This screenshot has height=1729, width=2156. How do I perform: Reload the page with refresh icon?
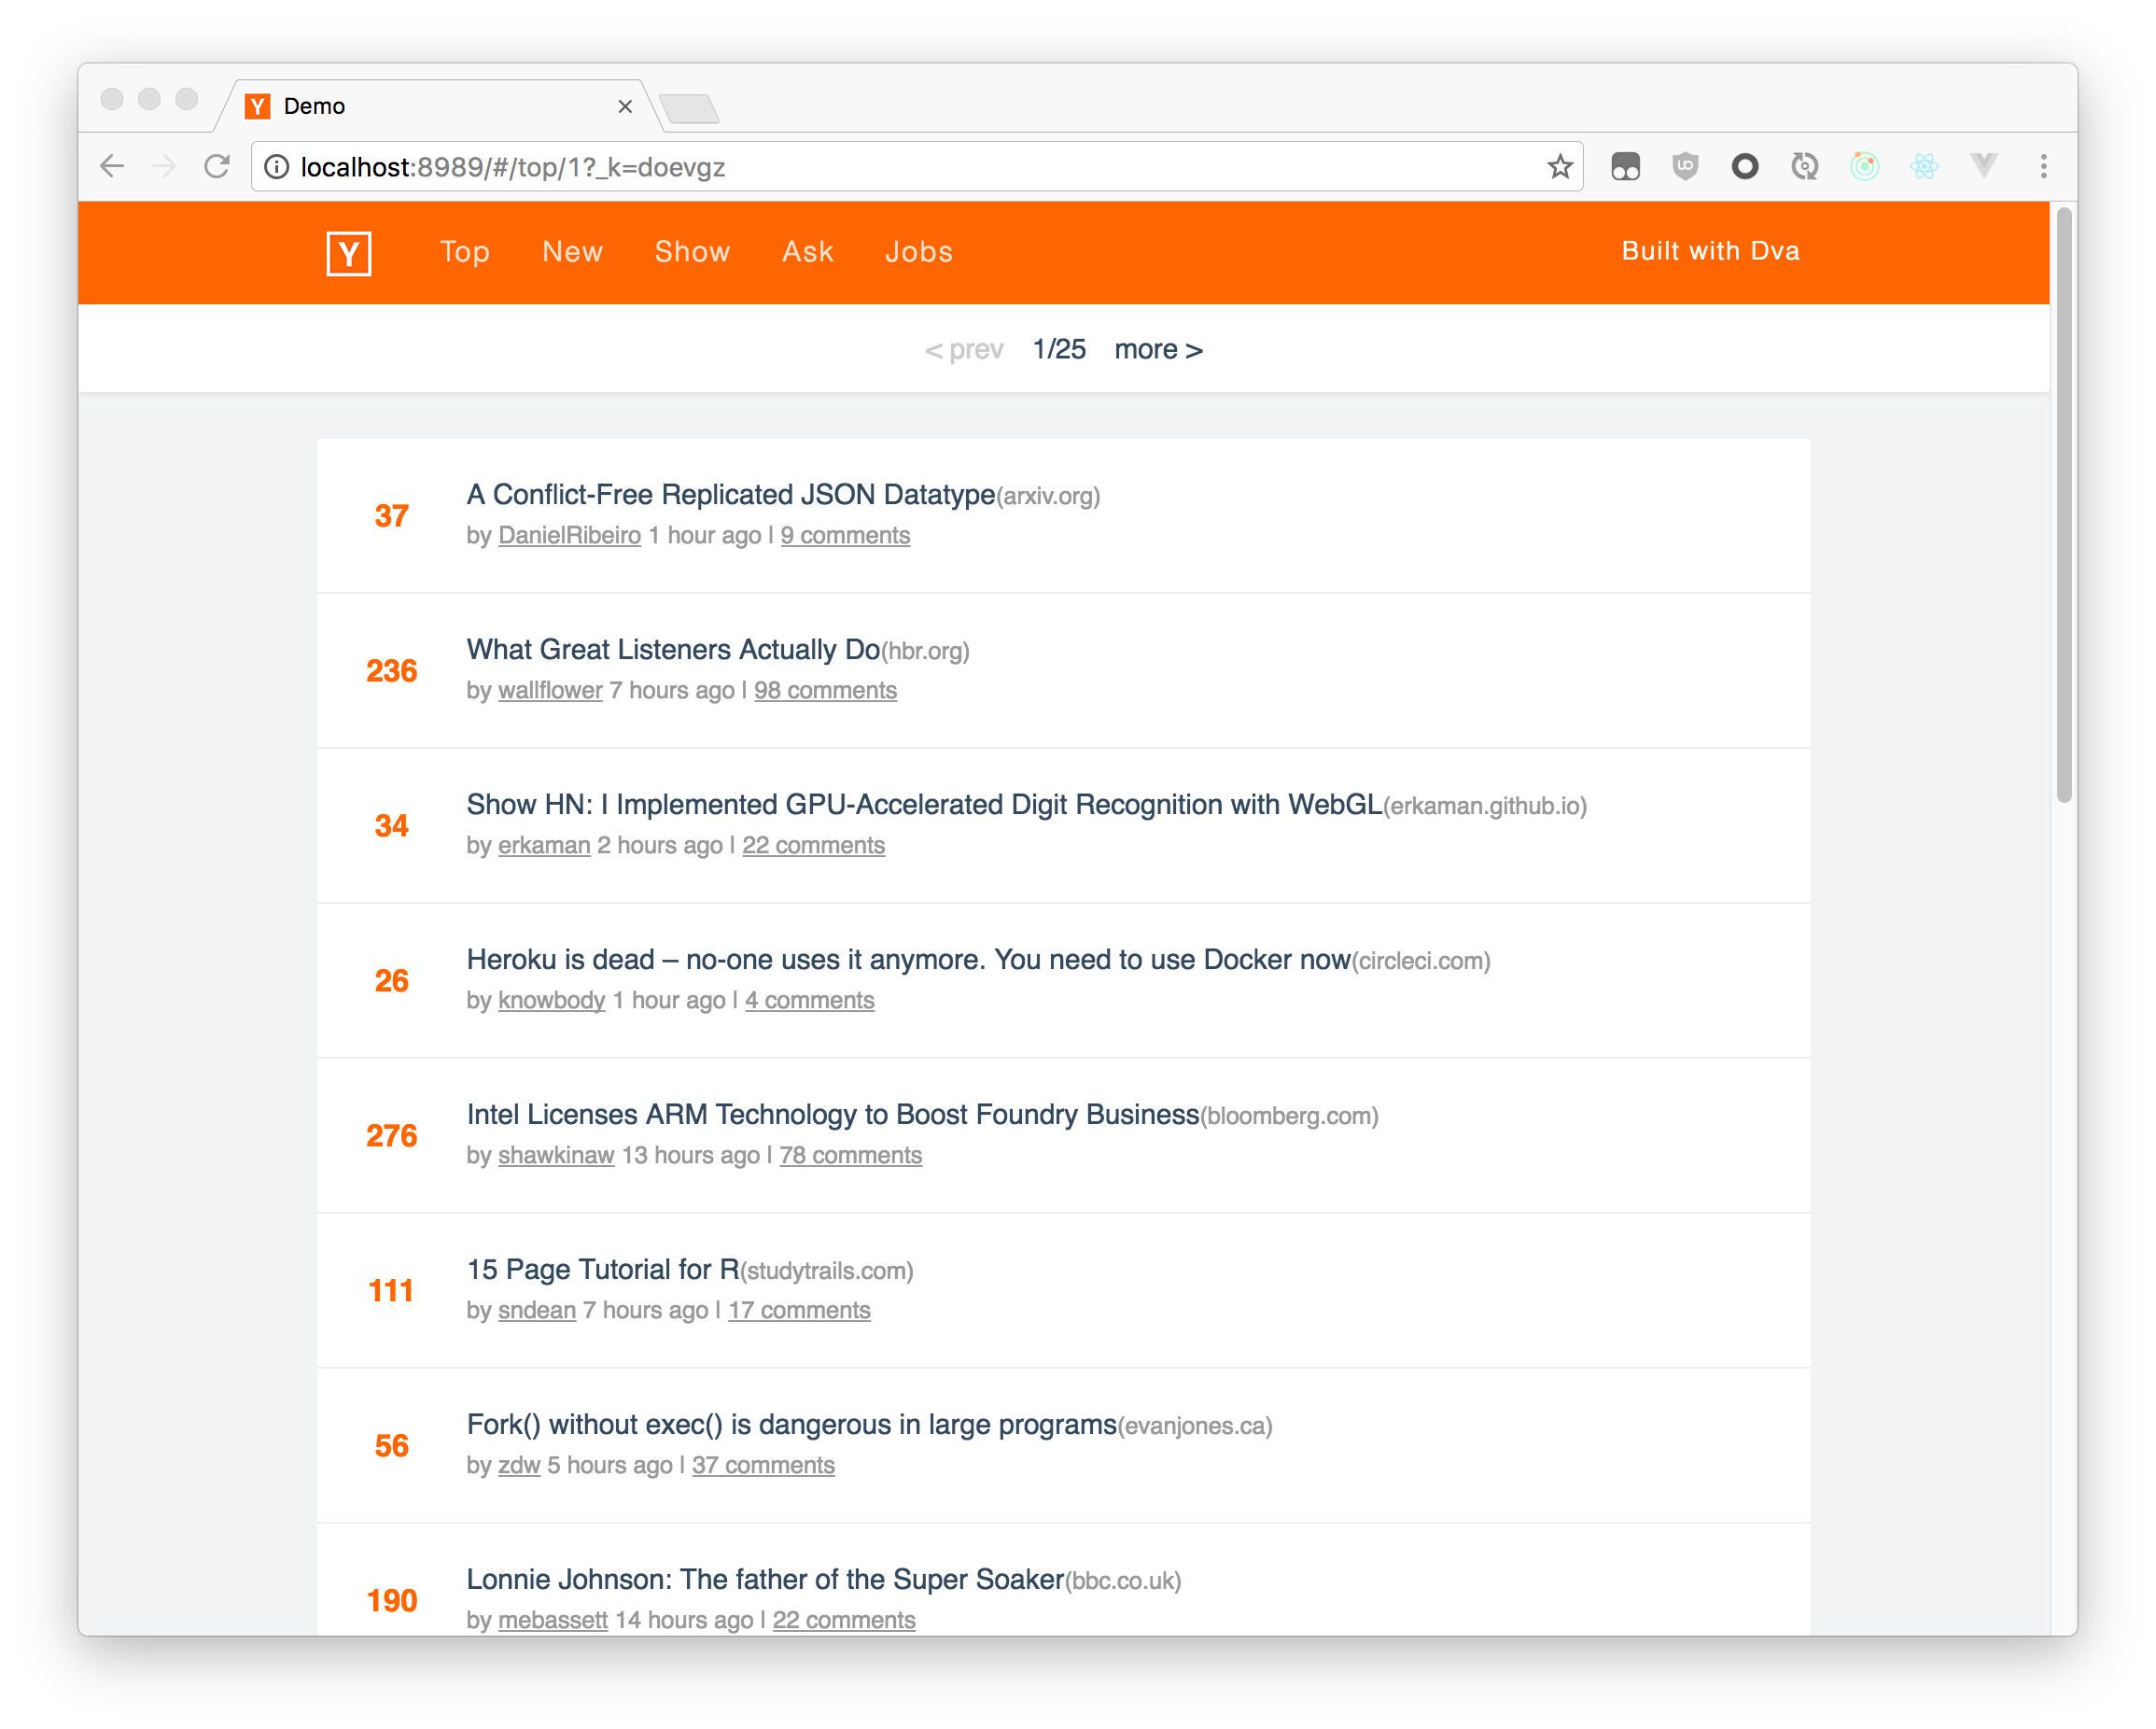tap(217, 166)
